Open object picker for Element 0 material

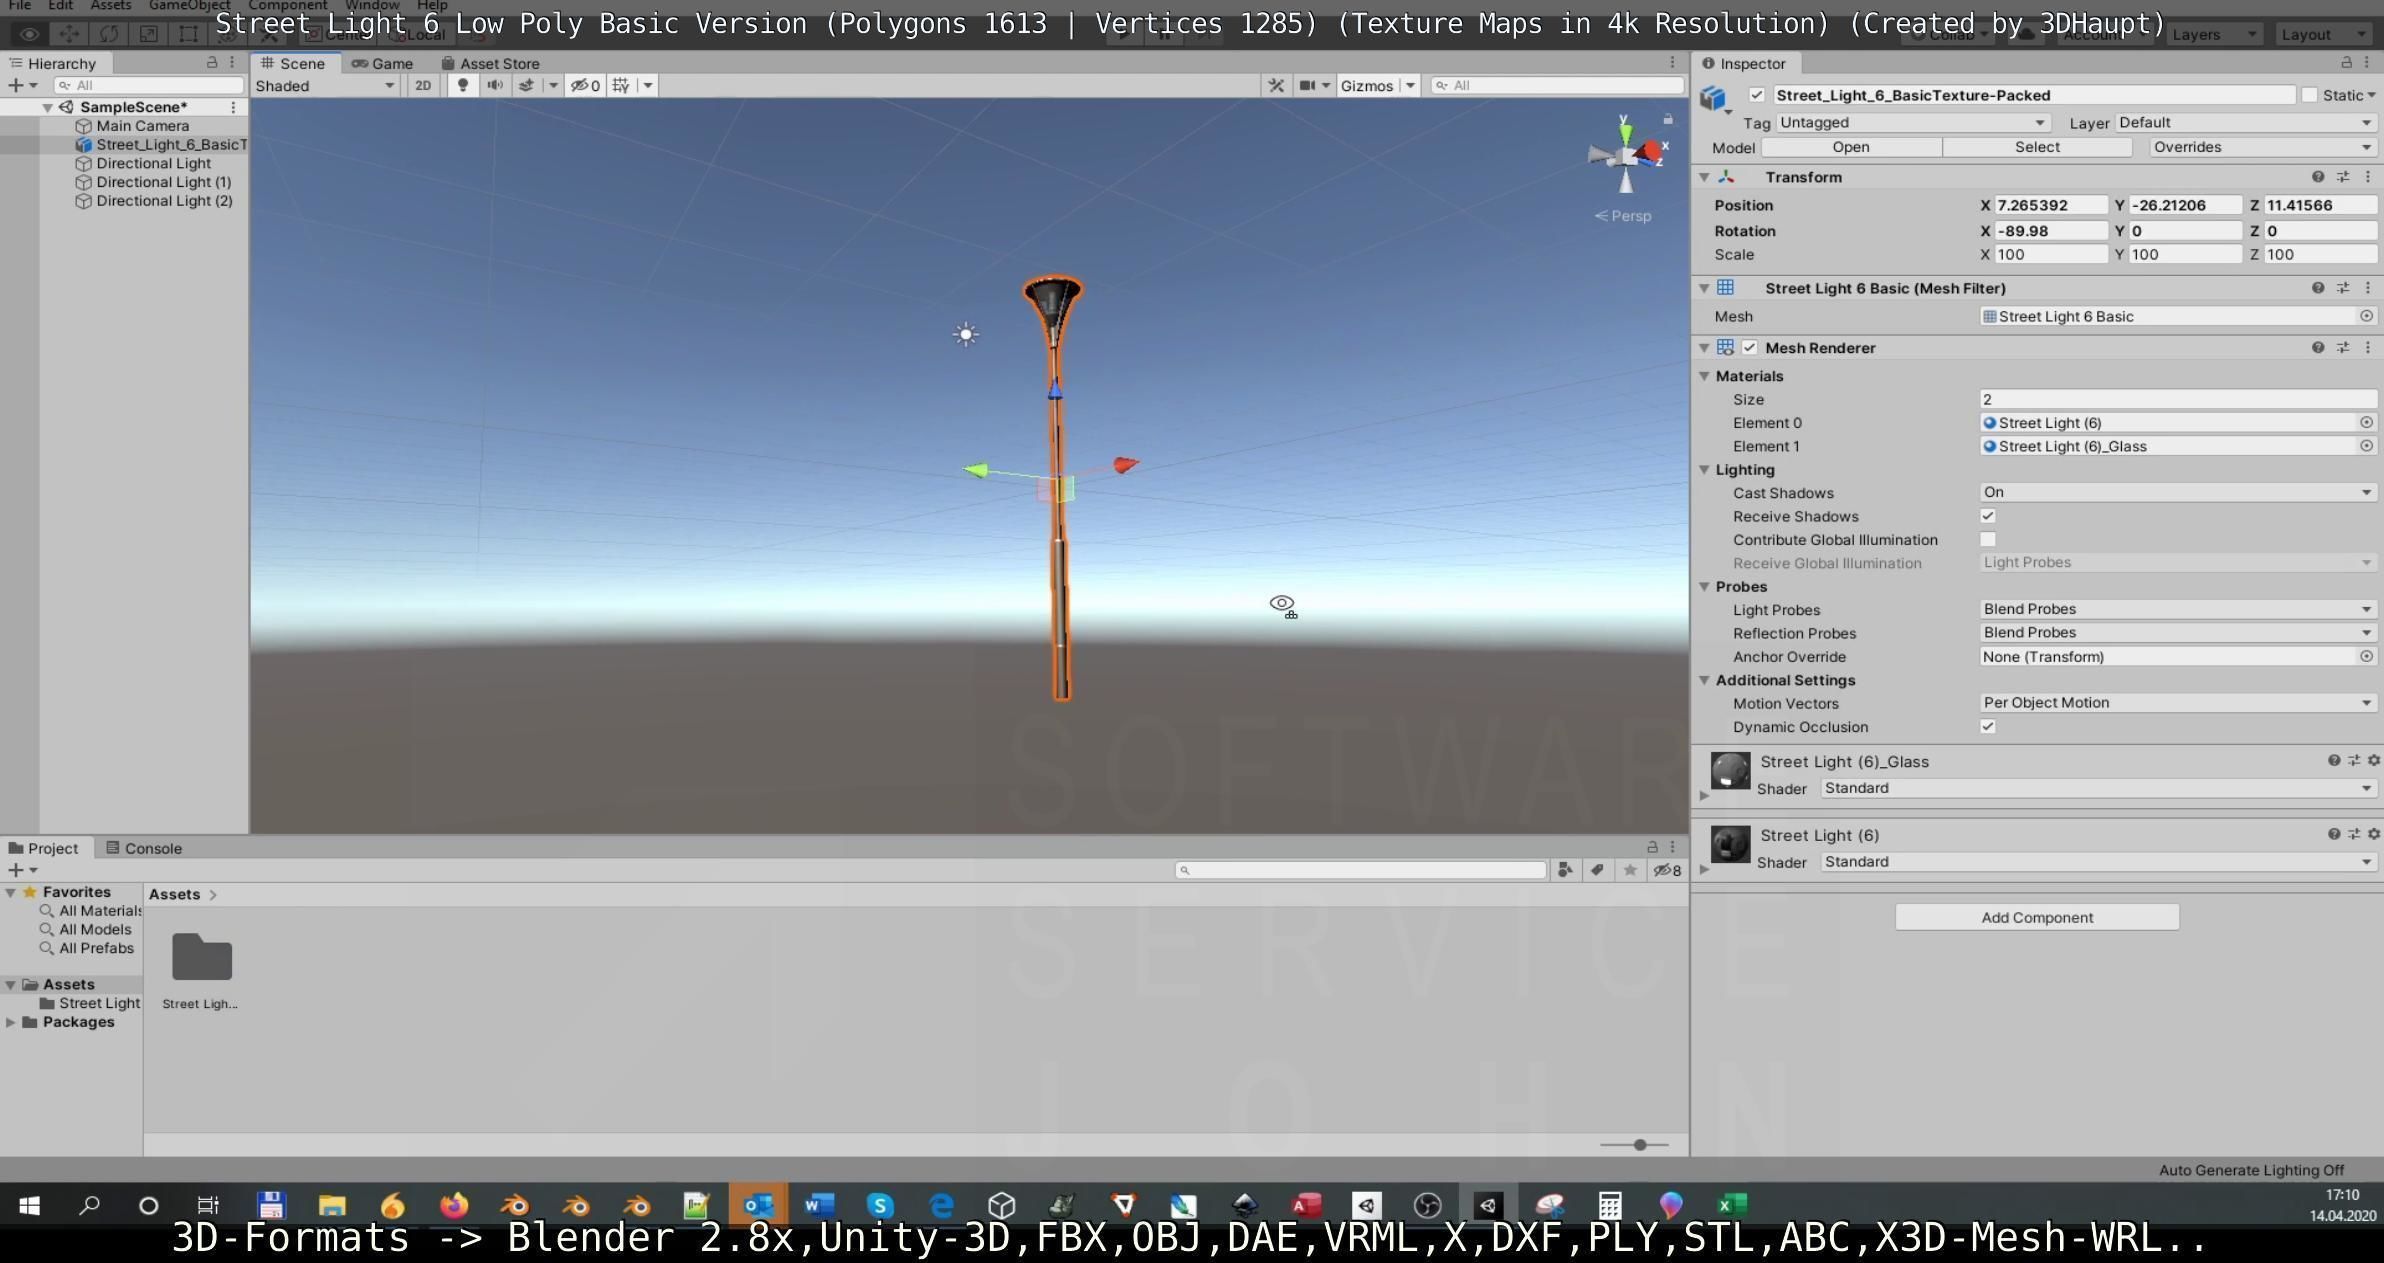pyautogui.click(x=2366, y=423)
